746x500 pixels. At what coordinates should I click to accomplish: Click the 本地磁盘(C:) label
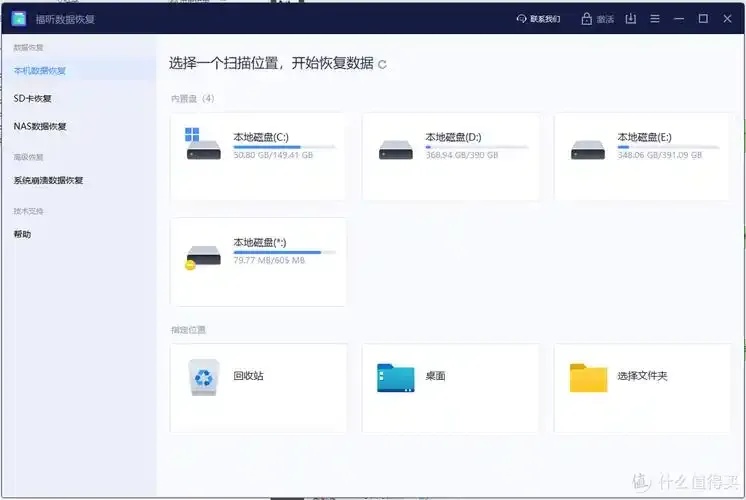(x=261, y=137)
